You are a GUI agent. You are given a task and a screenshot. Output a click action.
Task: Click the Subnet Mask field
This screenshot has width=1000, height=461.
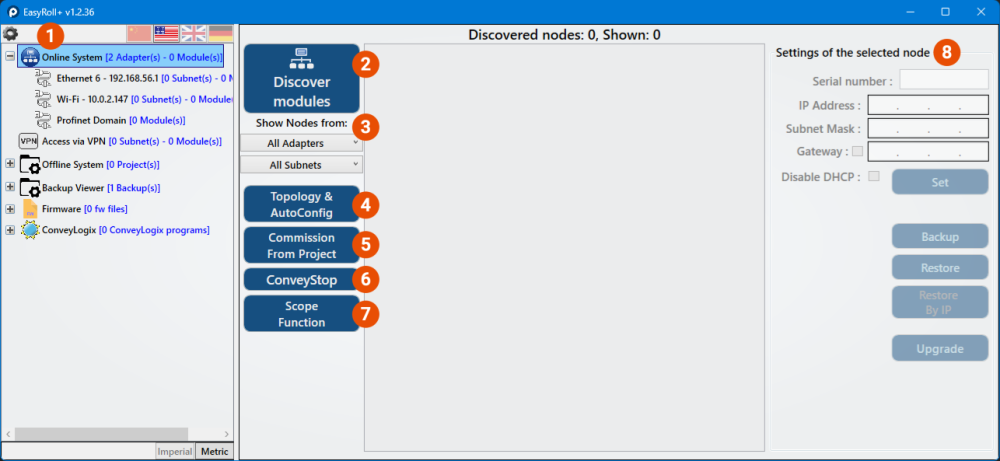928,128
